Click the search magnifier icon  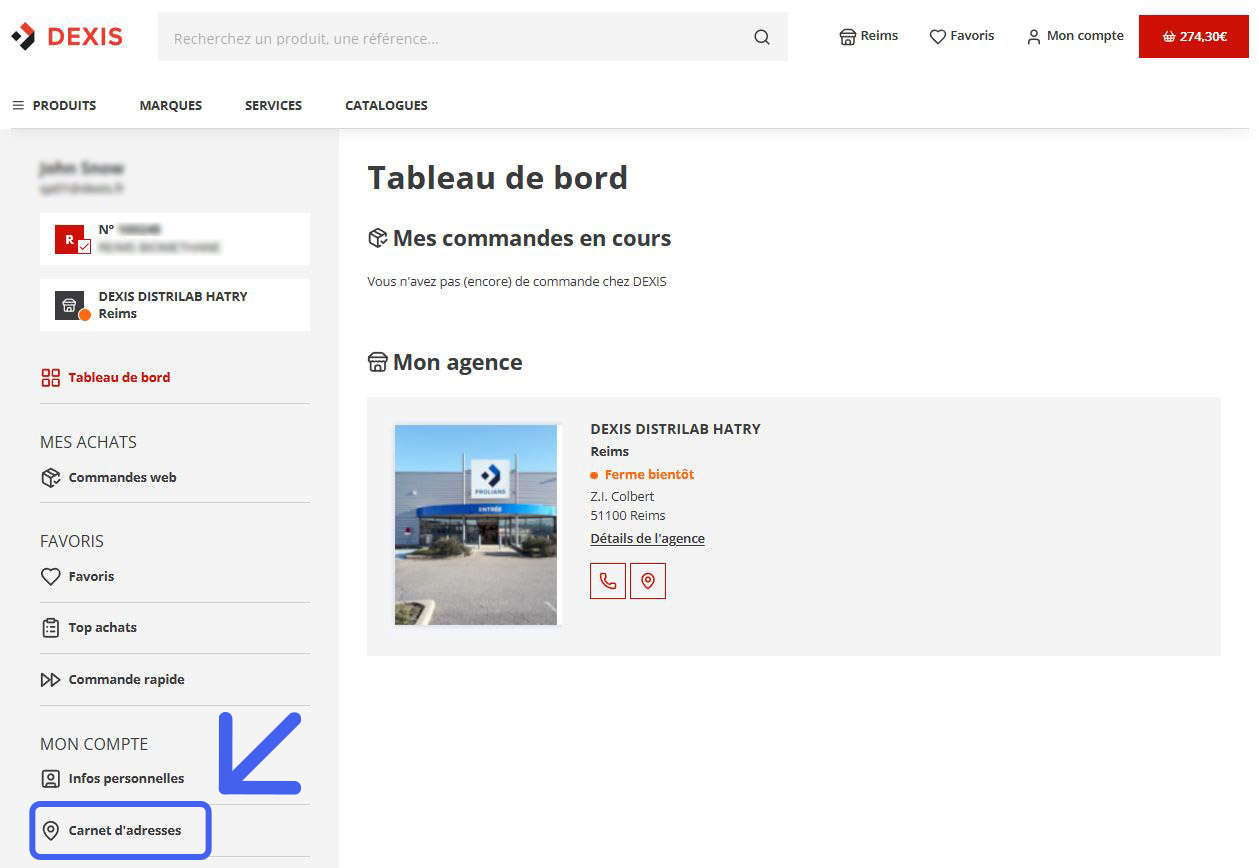762,37
